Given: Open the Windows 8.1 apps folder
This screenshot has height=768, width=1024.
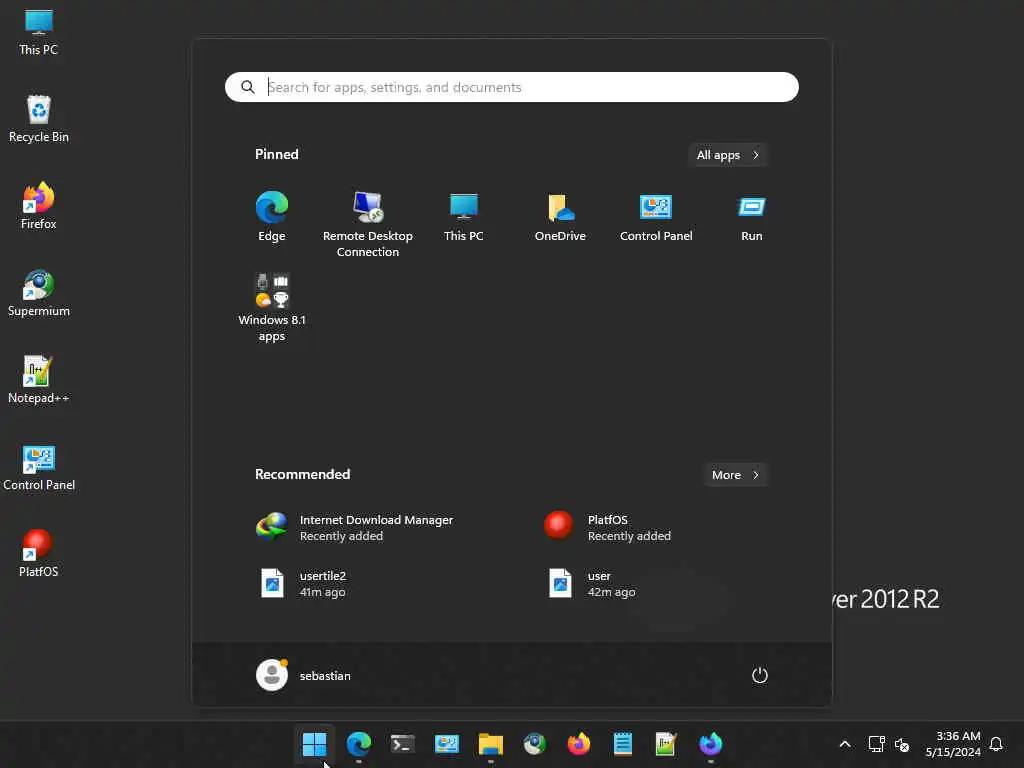Looking at the screenshot, I should click(272, 307).
